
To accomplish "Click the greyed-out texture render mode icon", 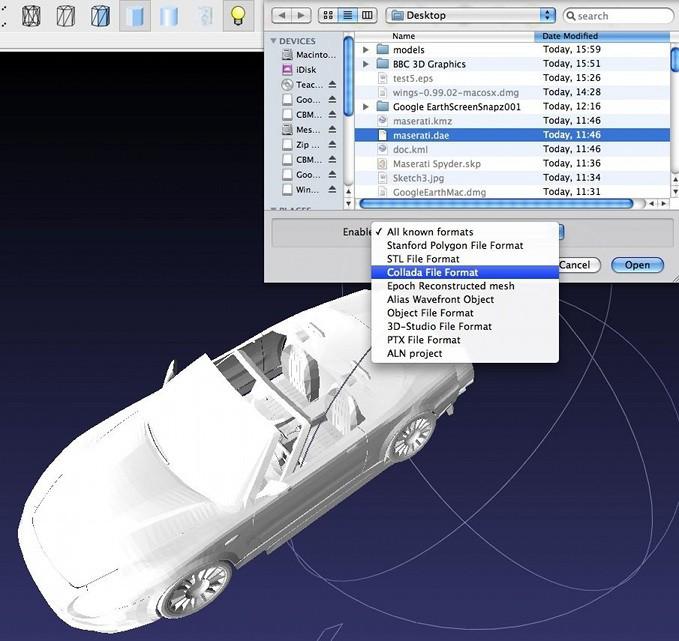I will point(205,16).
